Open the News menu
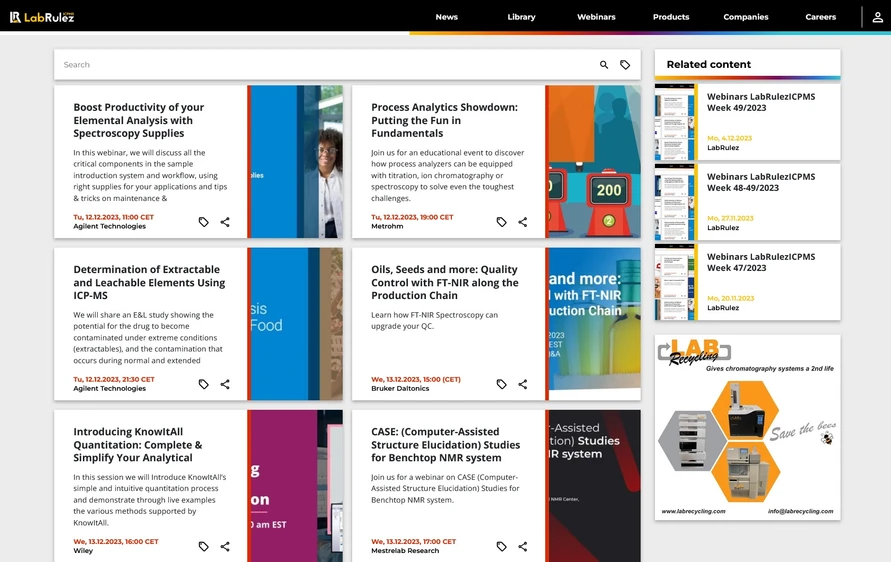The height and width of the screenshot is (562, 891). click(447, 17)
